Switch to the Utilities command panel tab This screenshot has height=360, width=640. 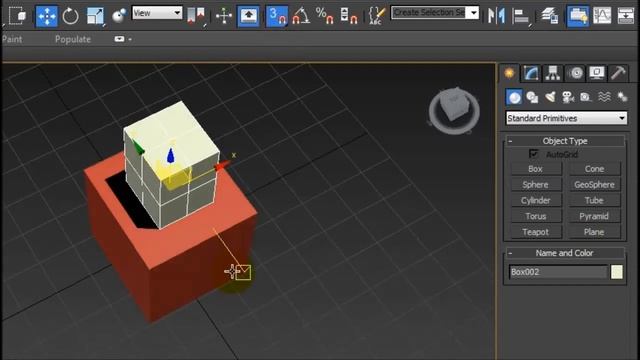(x=618, y=73)
